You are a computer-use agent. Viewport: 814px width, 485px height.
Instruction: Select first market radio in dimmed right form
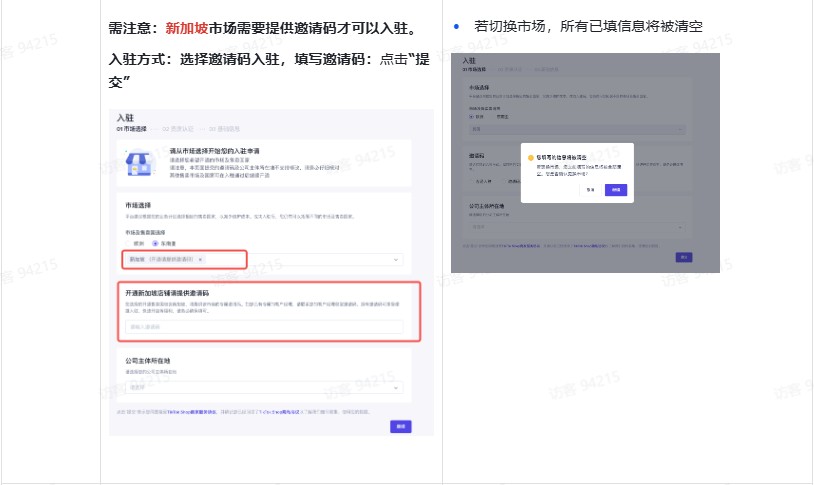click(x=472, y=115)
